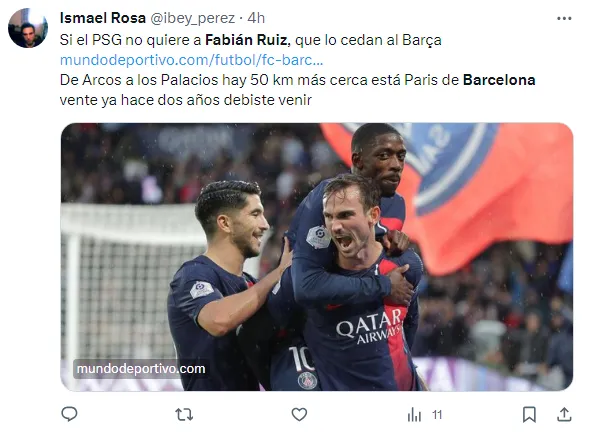Click the Ismael Rosa display name
599x436 pixels.
[103, 18]
